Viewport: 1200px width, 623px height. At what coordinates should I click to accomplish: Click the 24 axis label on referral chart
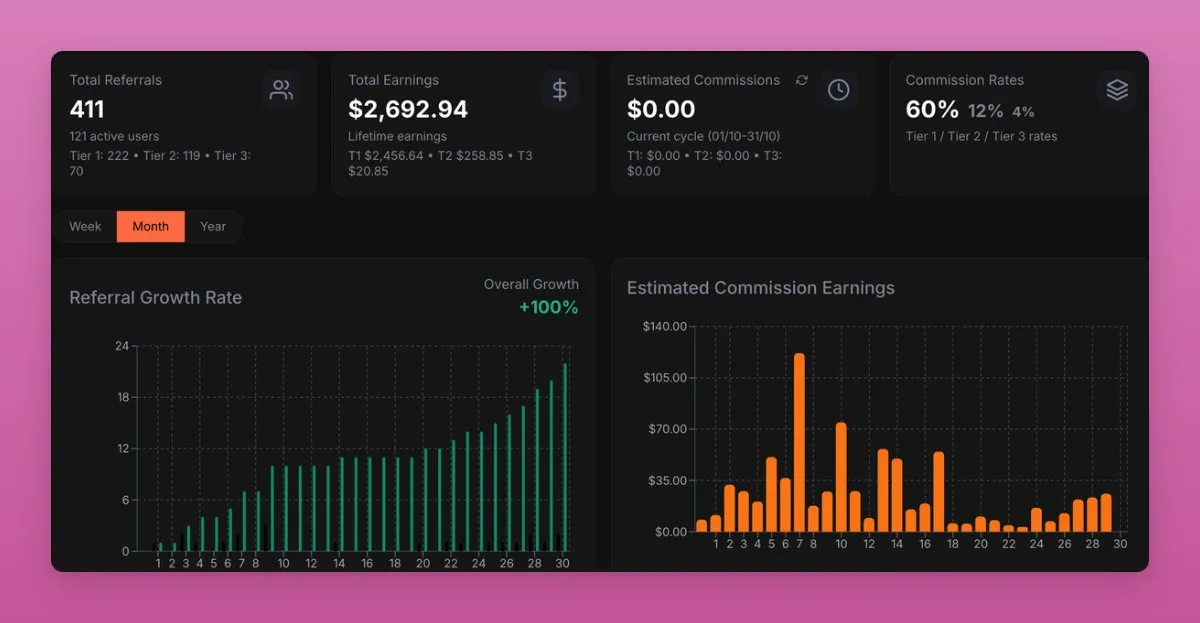pos(122,346)
